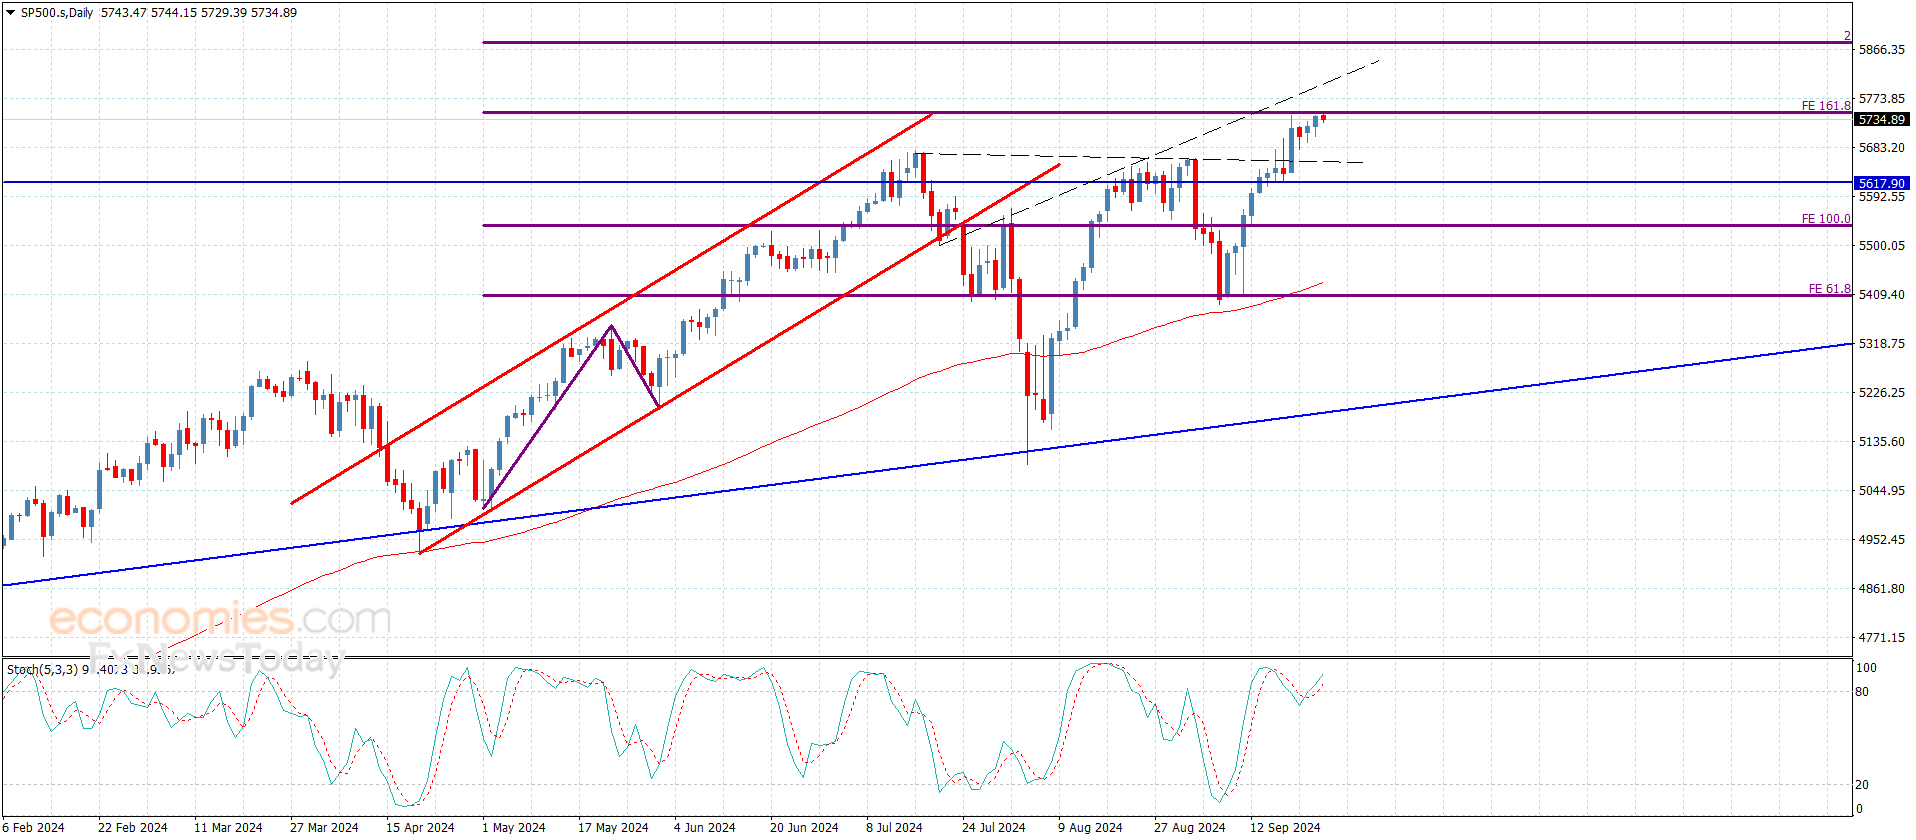Click the 9 Aug 2024 date label
1916x840 pixels.
point(1090,827)
